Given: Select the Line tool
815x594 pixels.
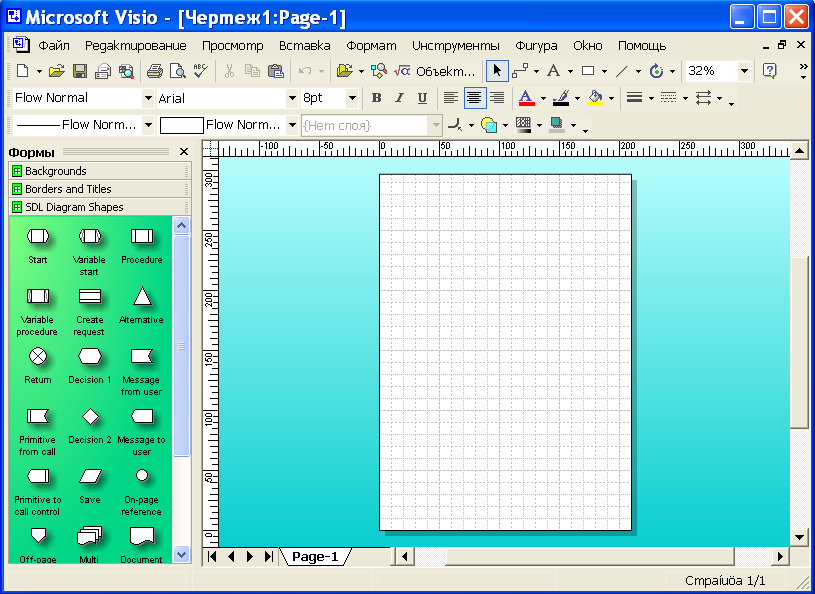Looking at the screenshot, I should coord(622,71).
